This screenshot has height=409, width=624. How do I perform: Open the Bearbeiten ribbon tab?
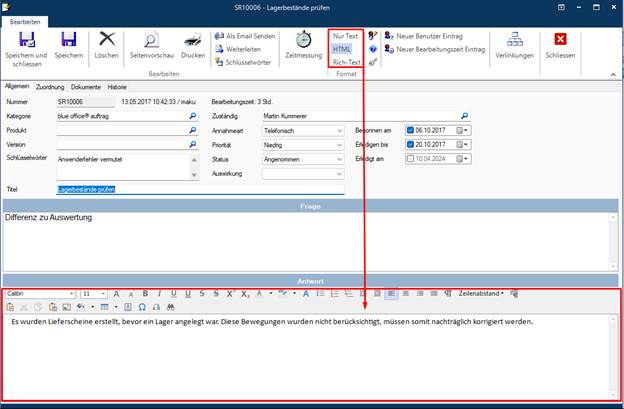25,22
